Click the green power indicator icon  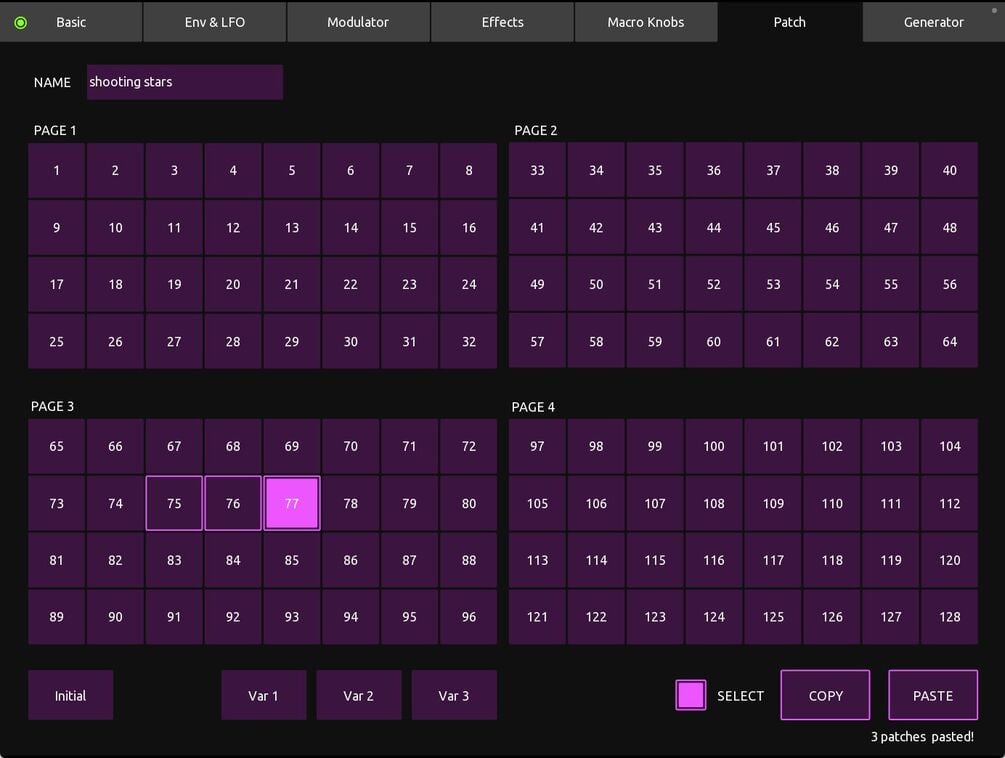pyautogui.click(x=21, y=22)
